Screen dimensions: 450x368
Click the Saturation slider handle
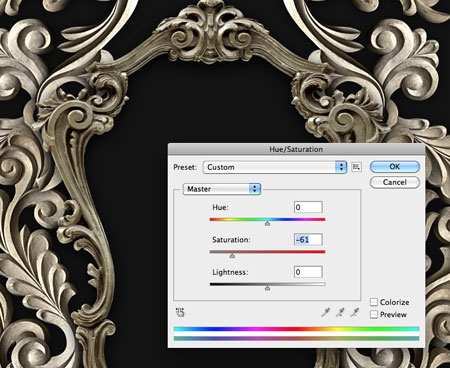[232, 256]
